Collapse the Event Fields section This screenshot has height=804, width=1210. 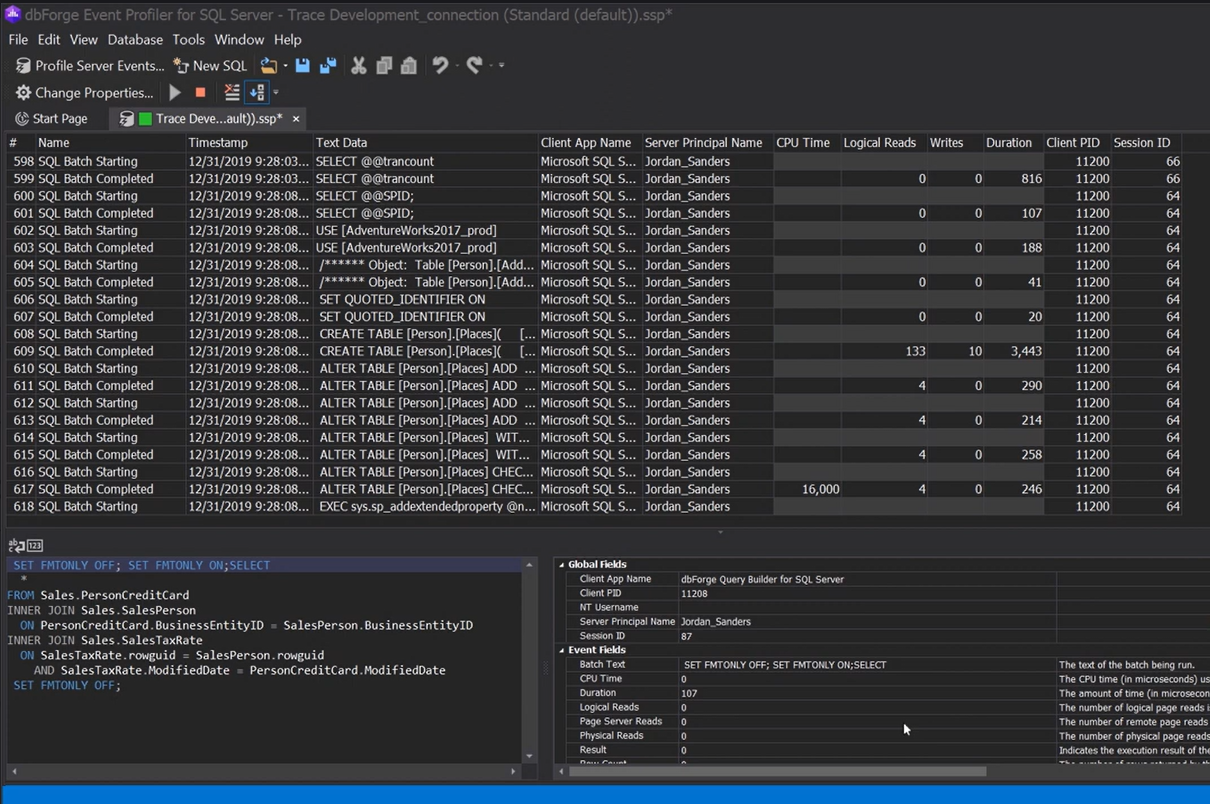563,649
